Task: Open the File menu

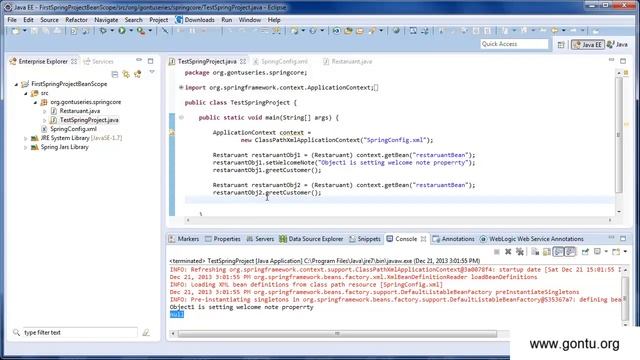Action: click(12, 20)
